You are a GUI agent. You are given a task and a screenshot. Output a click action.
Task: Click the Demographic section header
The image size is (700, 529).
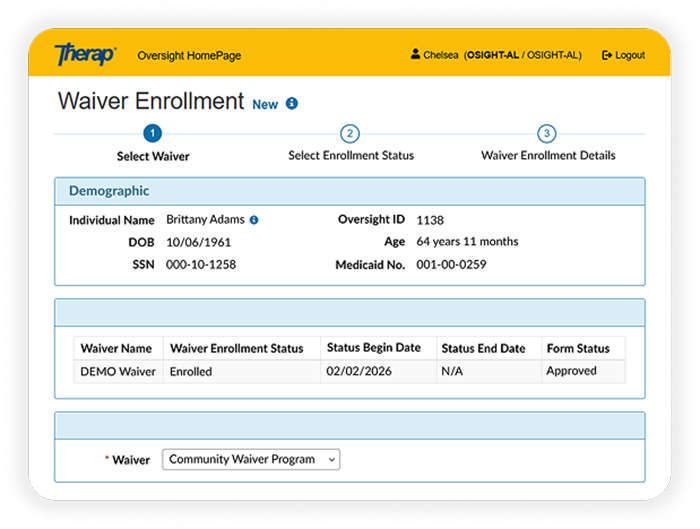(x=350, y=191)
